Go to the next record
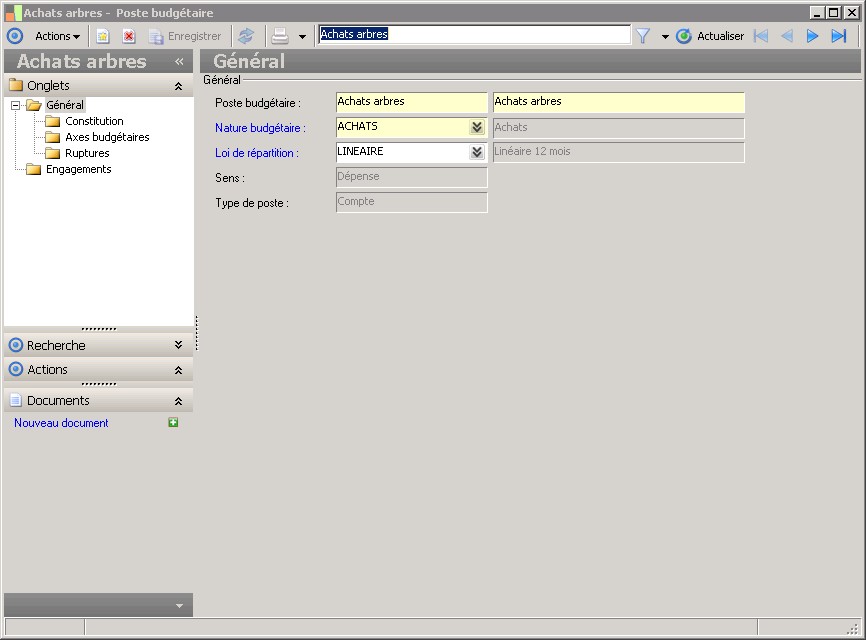 (x=813, y=36)
